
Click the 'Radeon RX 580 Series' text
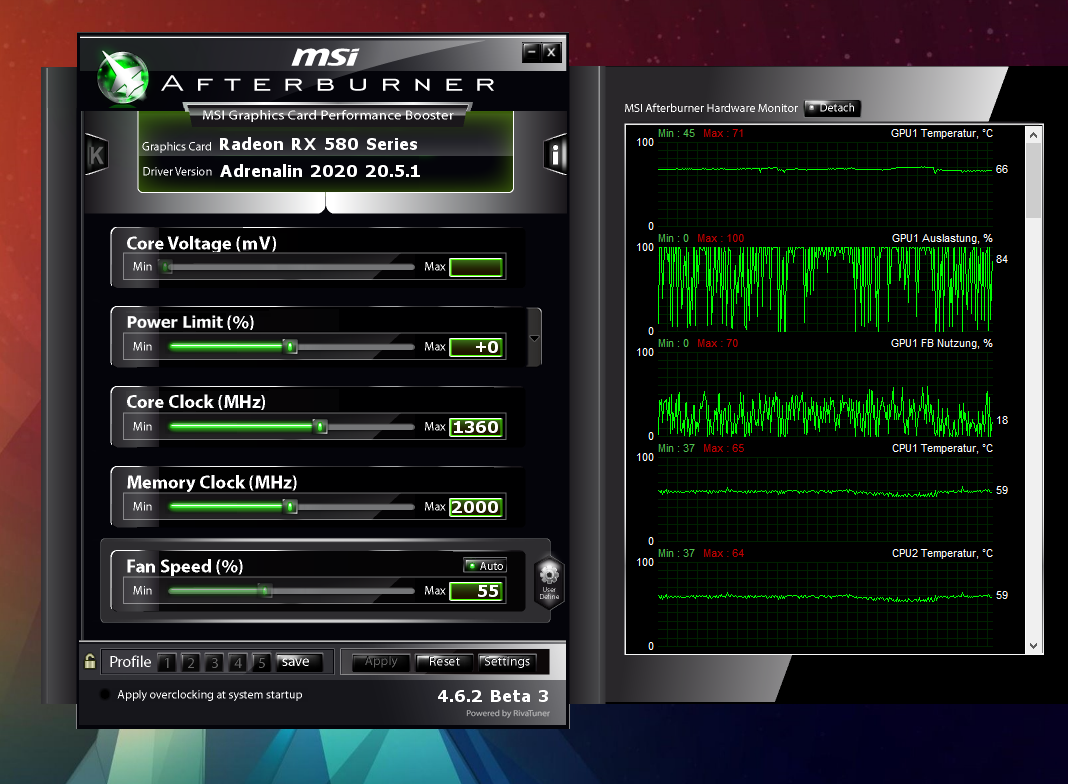318,144
